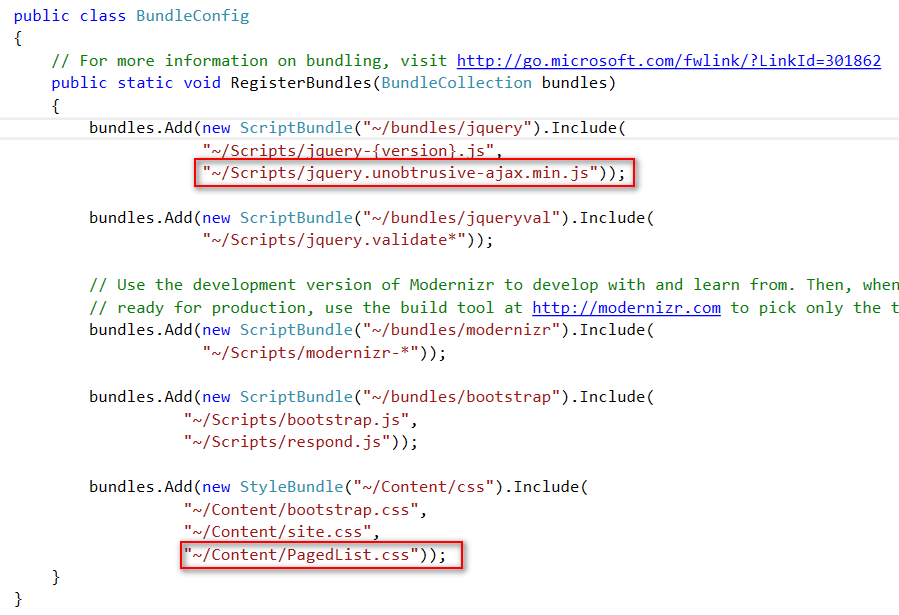Click ScriptBundle in the jqueryval line

pyautogui.click(x=296, y=218)
